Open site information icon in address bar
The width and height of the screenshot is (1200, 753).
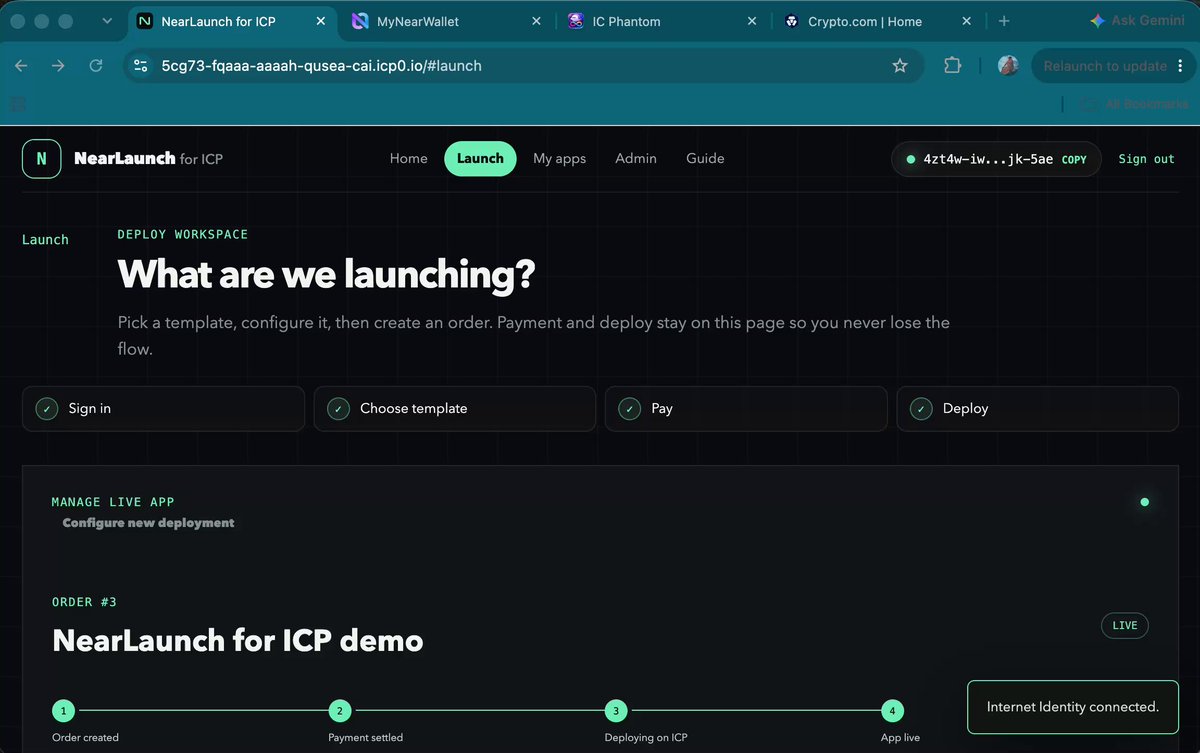[141, 66]
